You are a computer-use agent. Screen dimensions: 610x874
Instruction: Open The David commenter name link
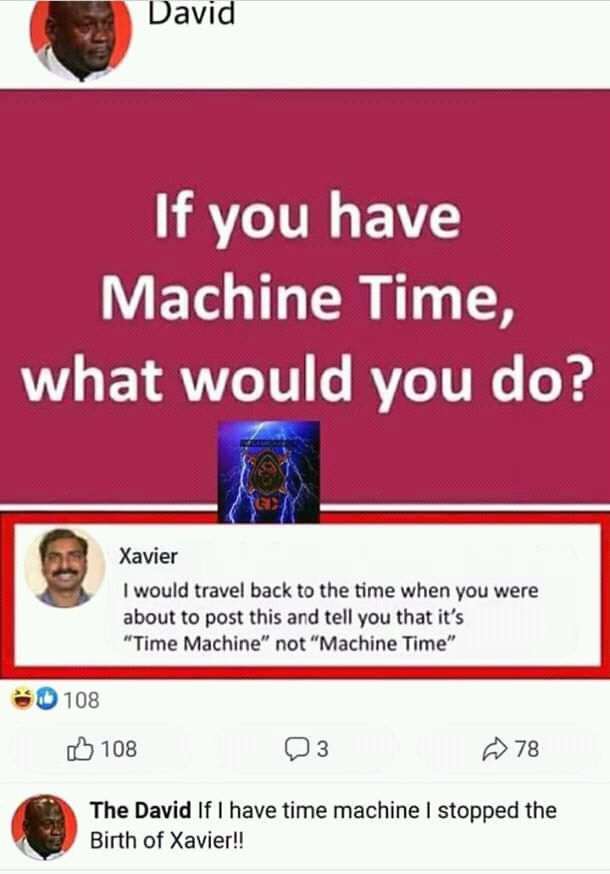[x=141, y=810]
